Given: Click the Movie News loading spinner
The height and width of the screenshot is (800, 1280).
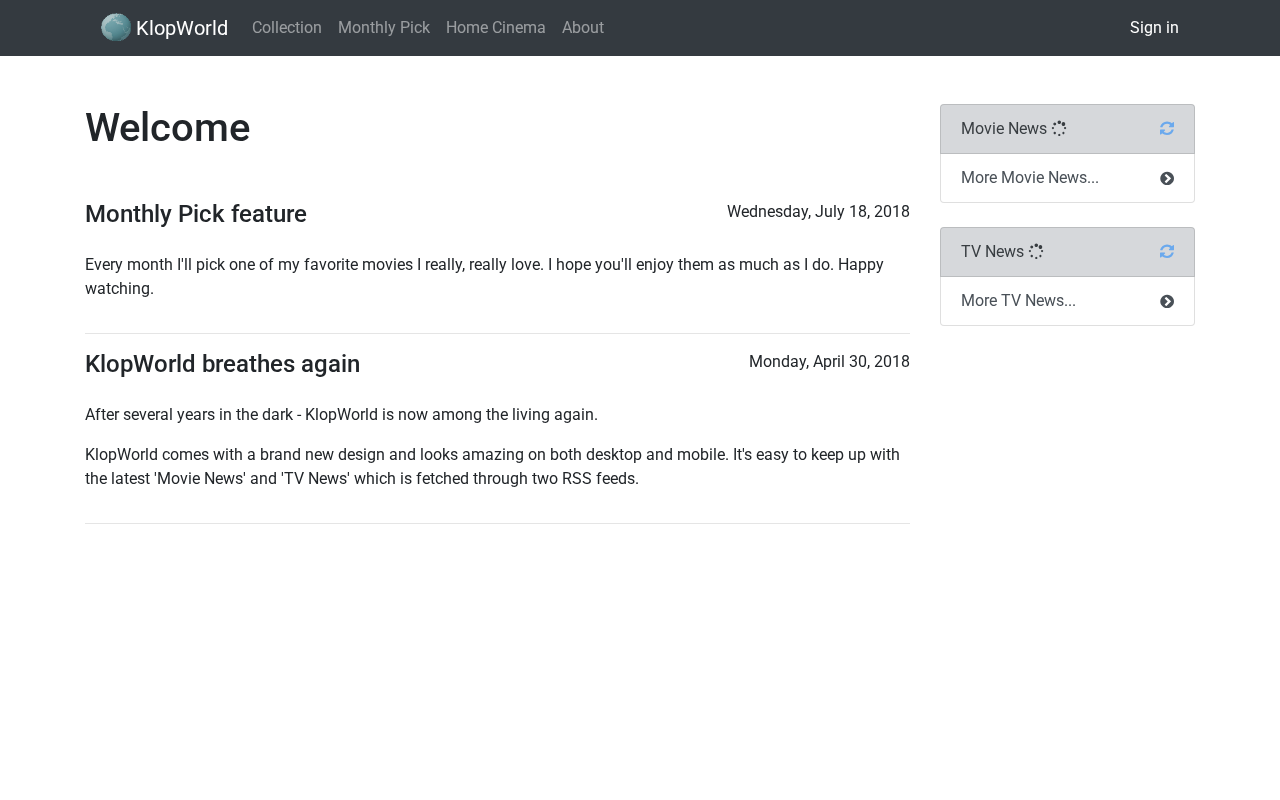Looking at the screenshot, I should (x=1059, y=129).
